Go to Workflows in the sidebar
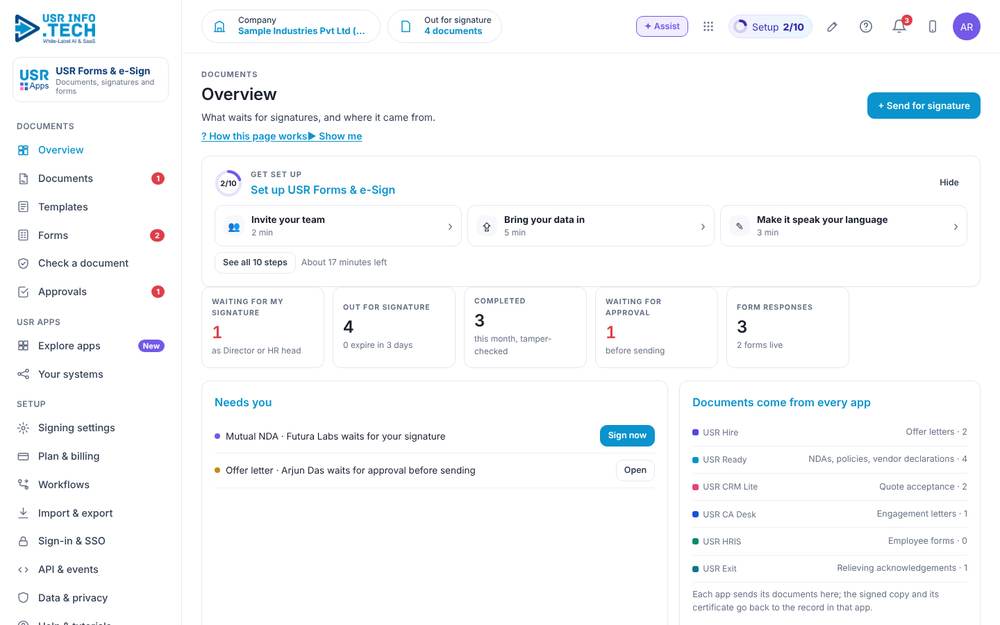Image resolution: width=1000 pixels, height=625 pixels. pyautogui.click(x=91, y=485)
